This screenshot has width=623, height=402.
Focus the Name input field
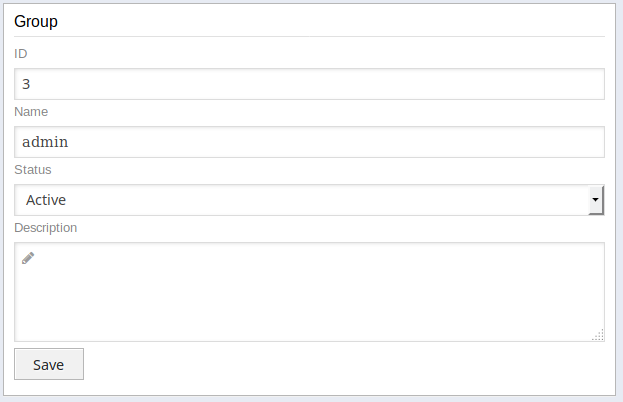(309, 142)
